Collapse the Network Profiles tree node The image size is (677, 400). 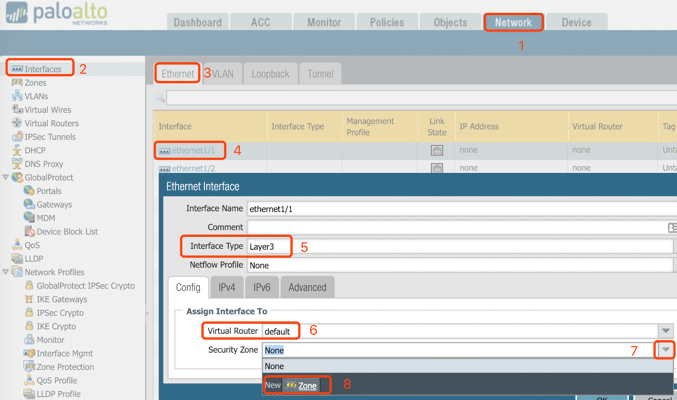coord(6,272)
